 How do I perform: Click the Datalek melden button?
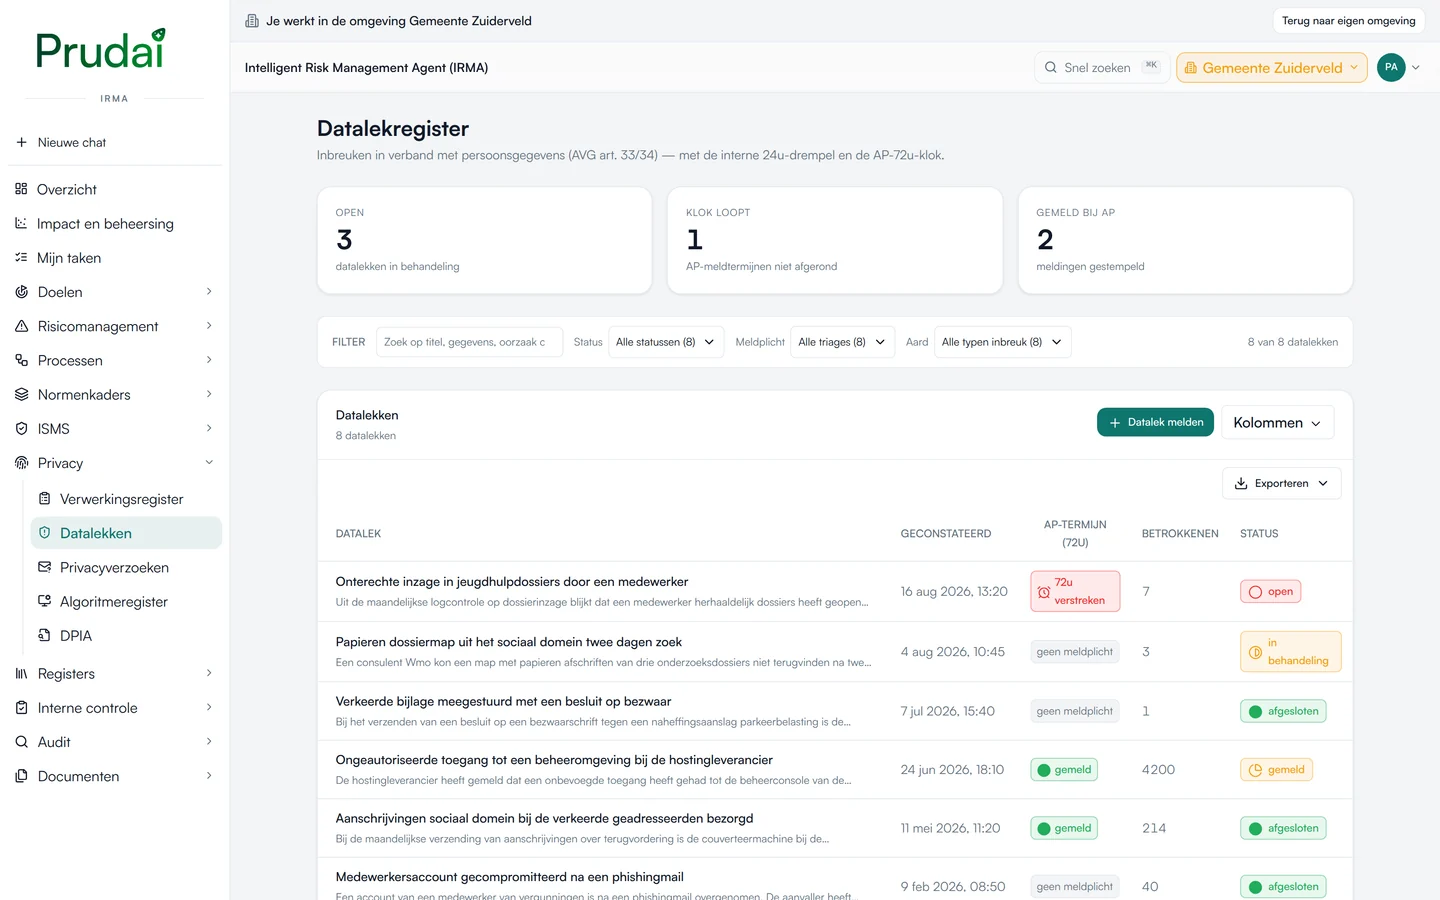tap(1155, 422)
